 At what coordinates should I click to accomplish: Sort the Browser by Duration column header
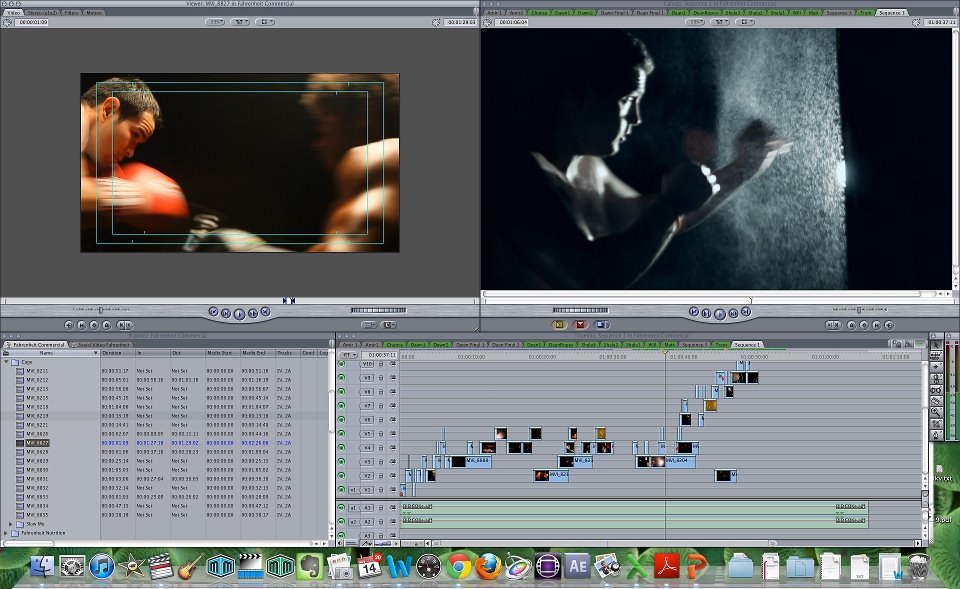tap(112, 353)
